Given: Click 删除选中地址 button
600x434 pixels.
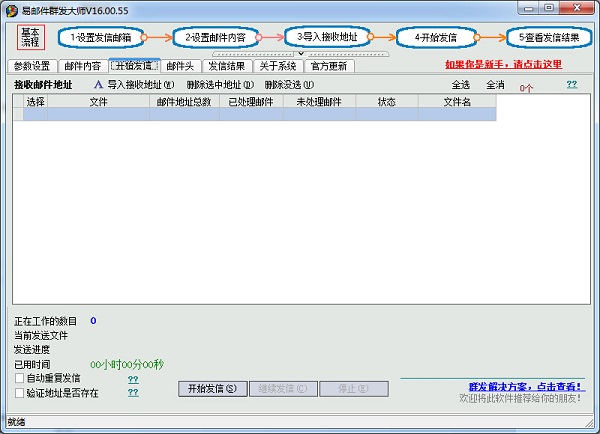Looking at the screenshot, I should (219, 85).
